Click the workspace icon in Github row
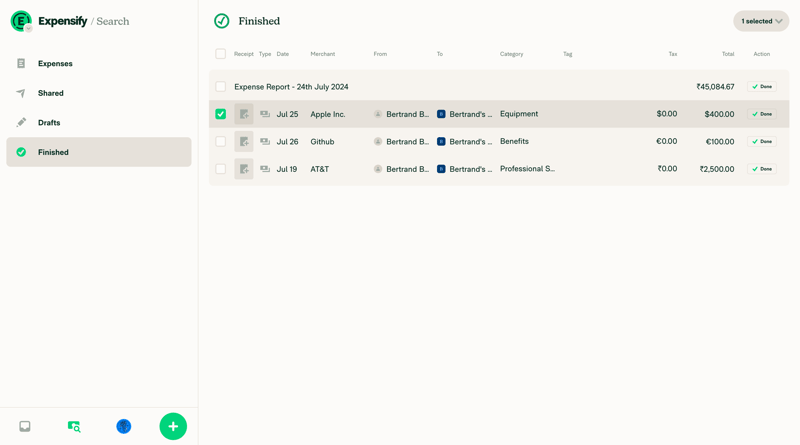This screenshot has width=800, height=445. point(441,141)
